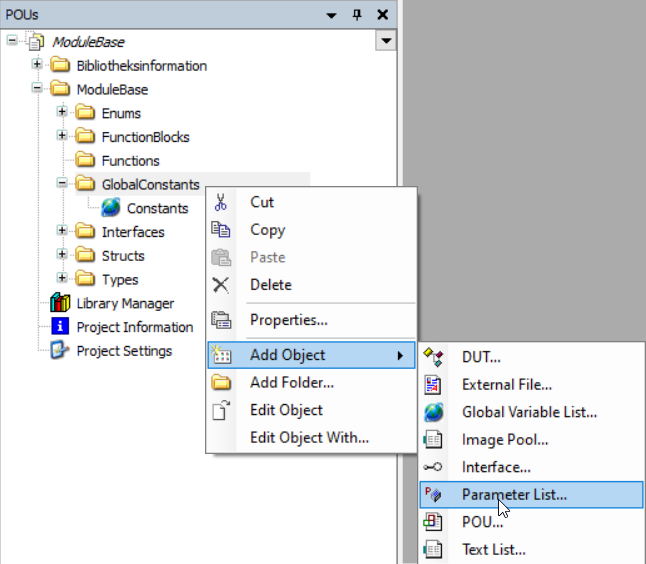Expand the Bibliotheksinformation folder

tap(37, 65)
